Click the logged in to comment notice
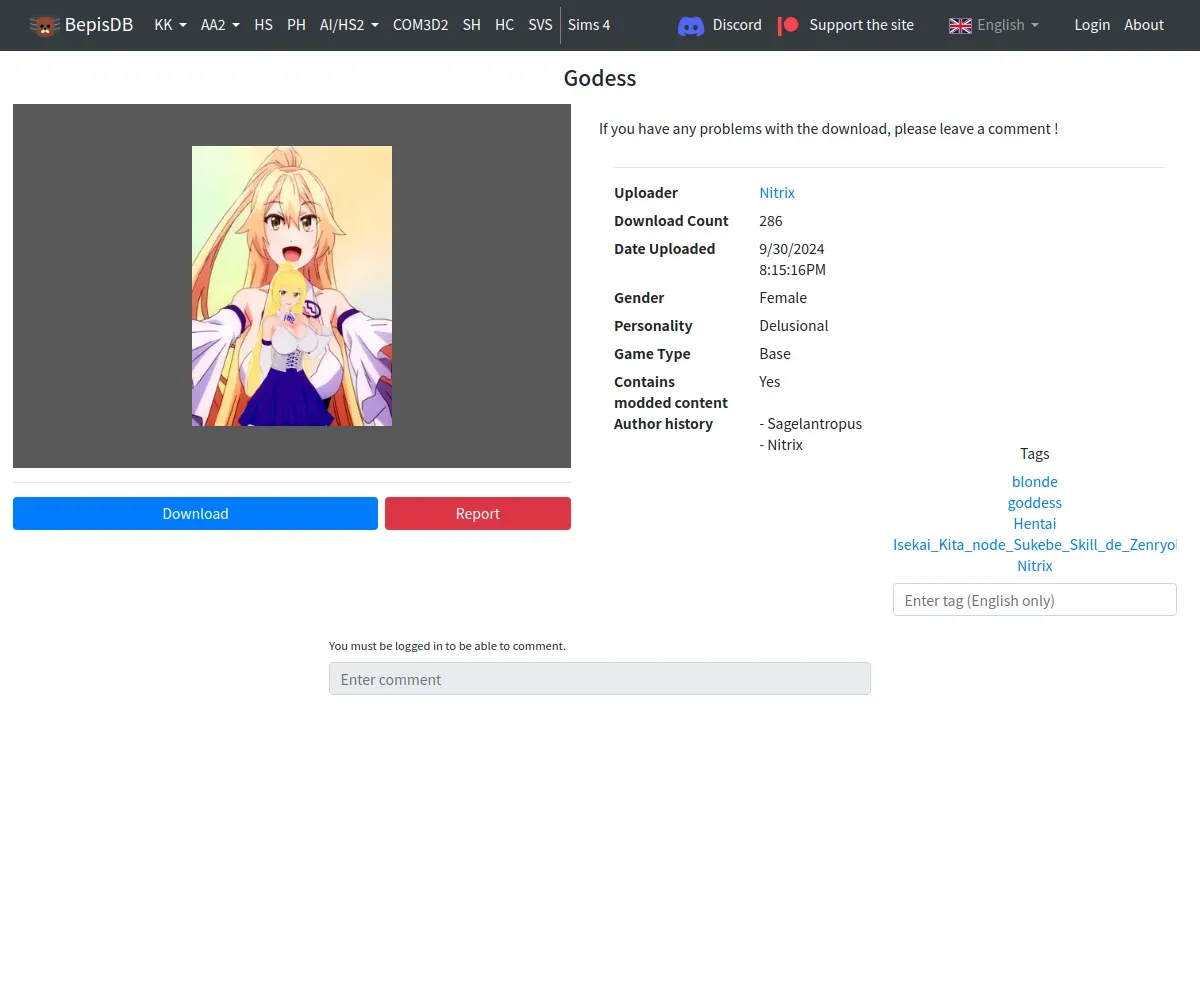 [447, 646]
